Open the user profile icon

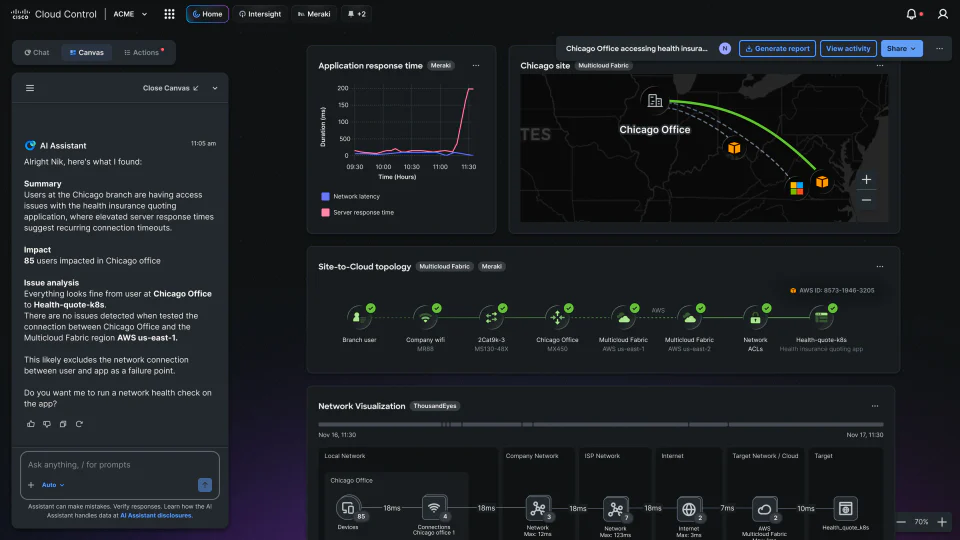coord(942,14)
